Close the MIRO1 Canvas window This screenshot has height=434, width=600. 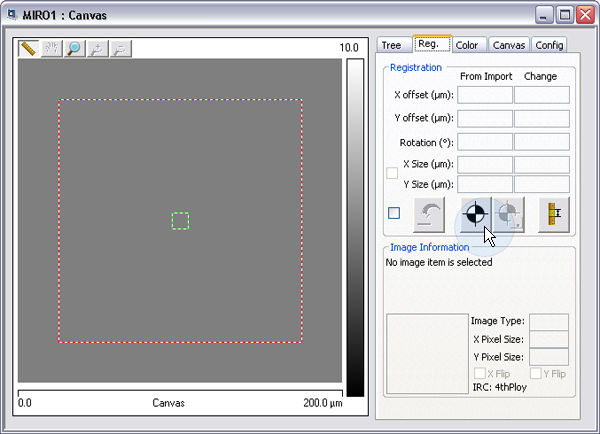point(585,15)
